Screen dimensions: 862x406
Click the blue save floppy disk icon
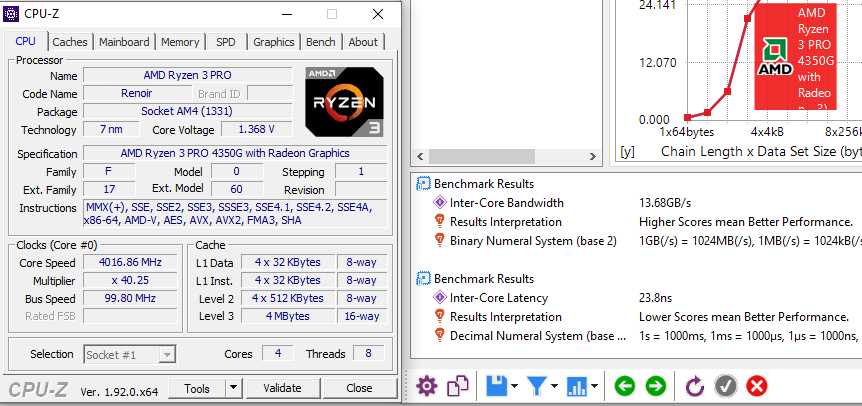pyautogui.click(x=495, y=385)
